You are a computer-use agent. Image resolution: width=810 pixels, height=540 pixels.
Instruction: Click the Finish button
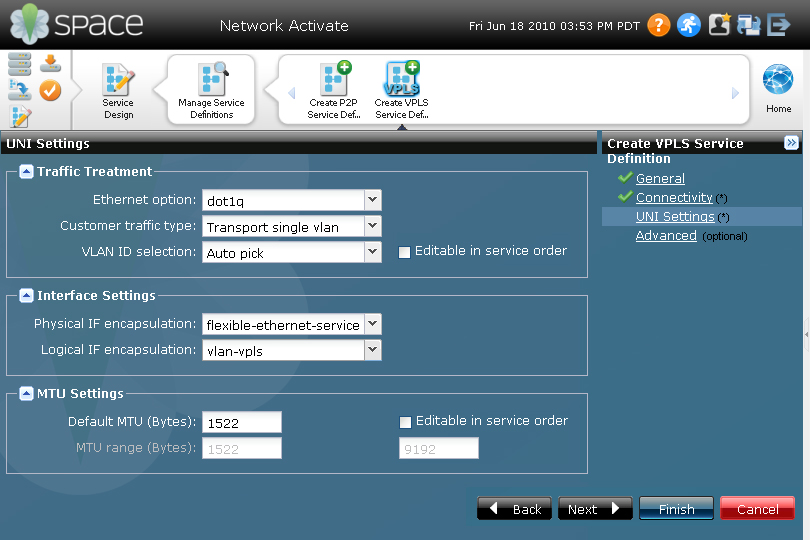pyautogui.click(x=676, y=508)
